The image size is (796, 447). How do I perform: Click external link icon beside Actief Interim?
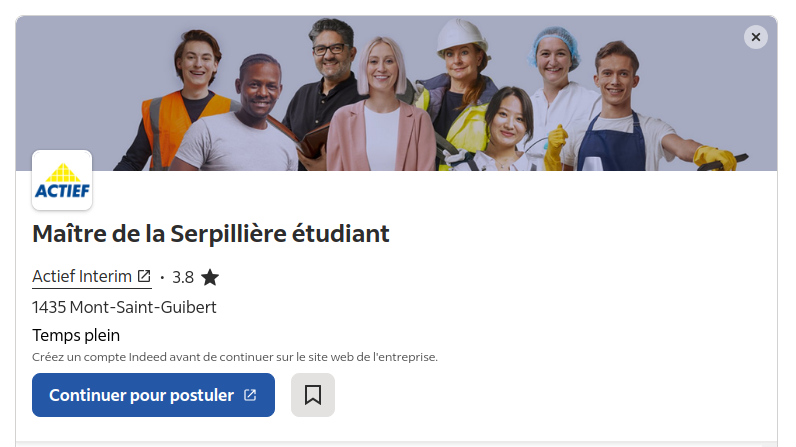[144, 276]
